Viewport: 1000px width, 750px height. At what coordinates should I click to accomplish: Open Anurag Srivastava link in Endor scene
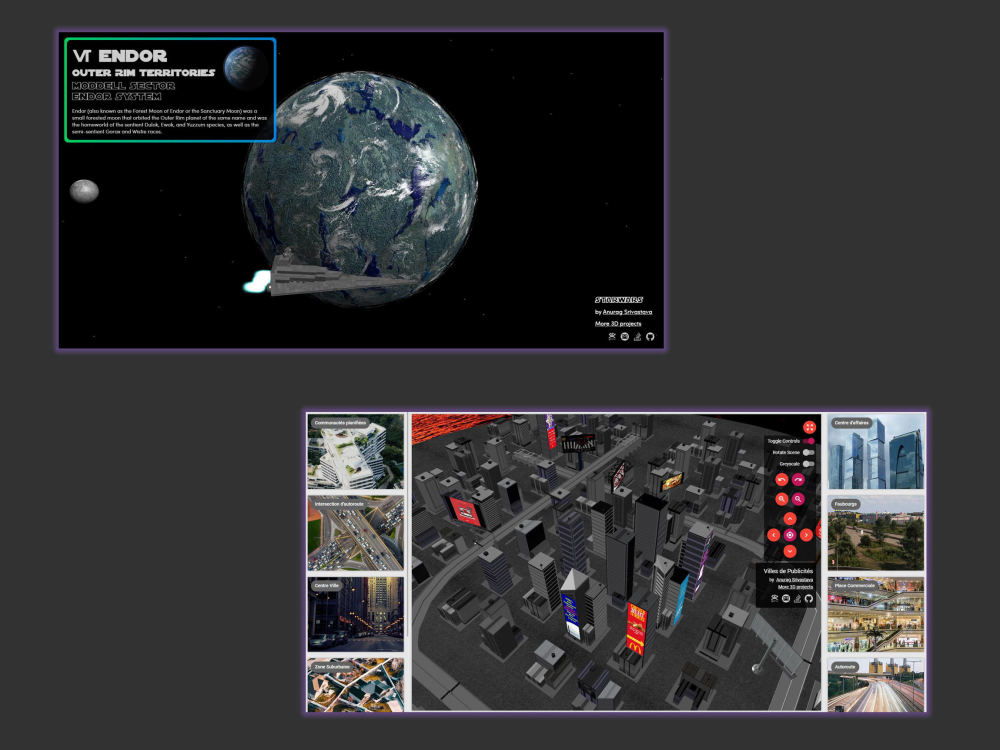[627, 312]
